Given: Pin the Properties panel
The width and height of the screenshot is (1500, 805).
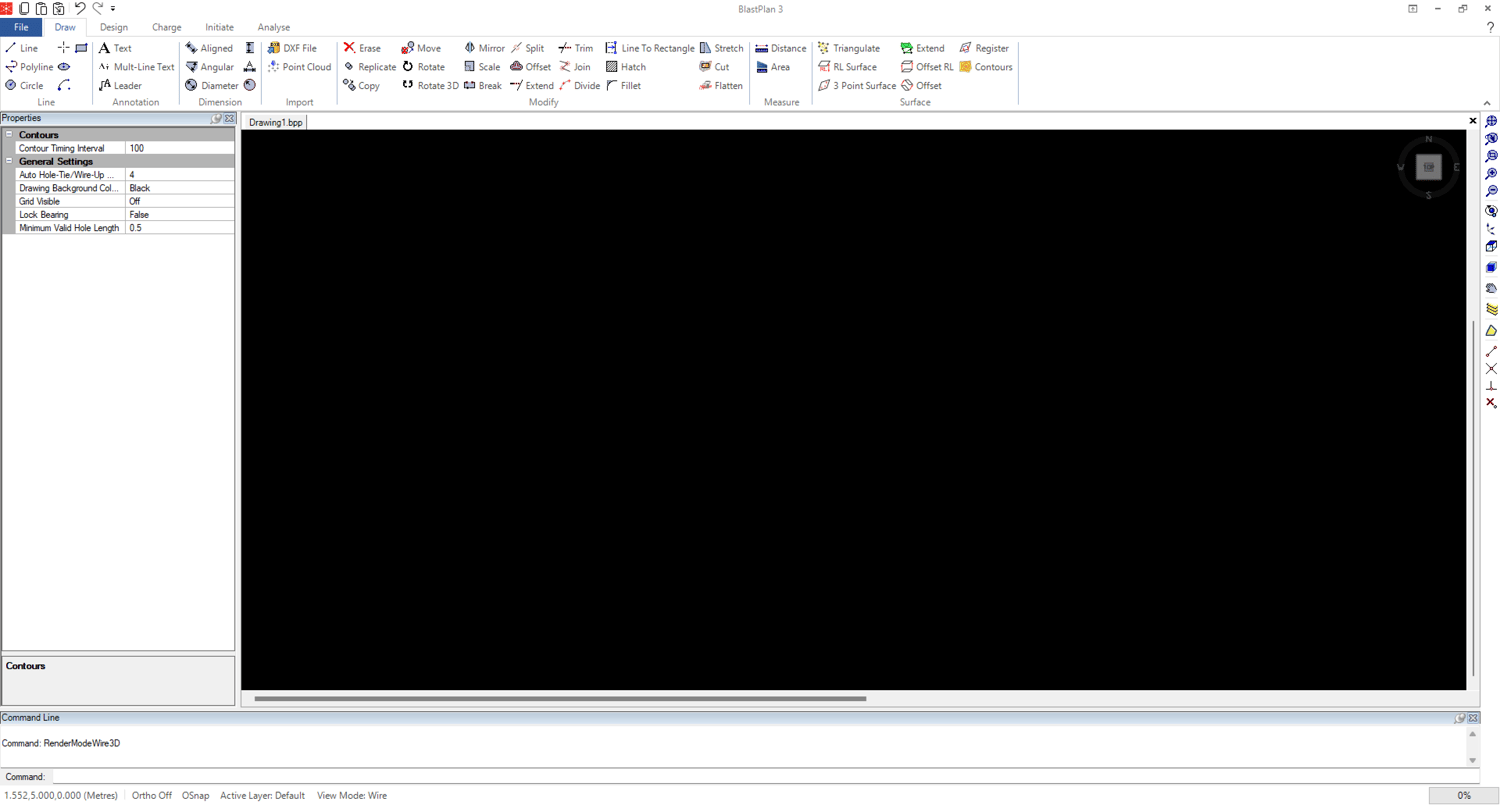Looking at the screenshot, I should coord(216,118).
